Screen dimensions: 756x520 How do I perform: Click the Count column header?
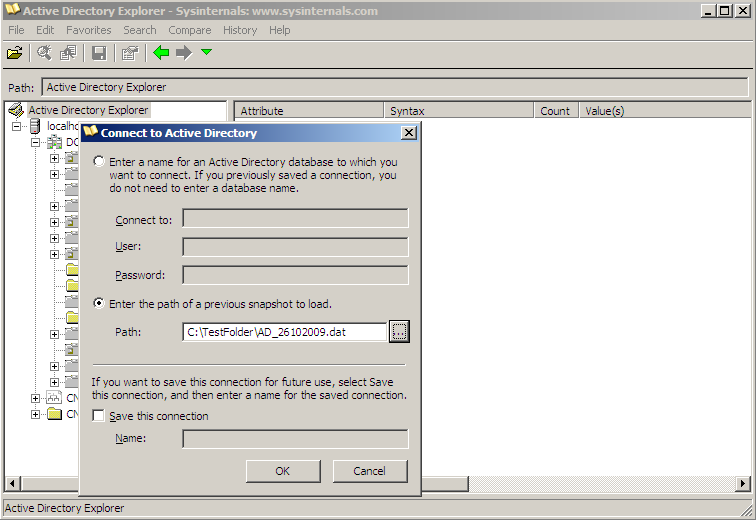(556, 110)
